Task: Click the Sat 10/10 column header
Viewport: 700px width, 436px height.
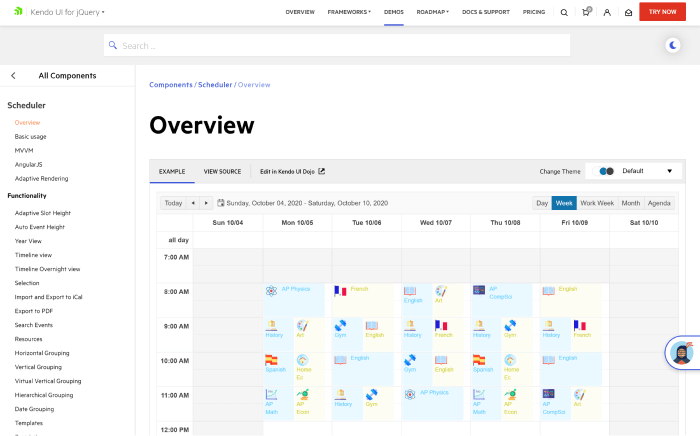Action: [x=644, y=223]
